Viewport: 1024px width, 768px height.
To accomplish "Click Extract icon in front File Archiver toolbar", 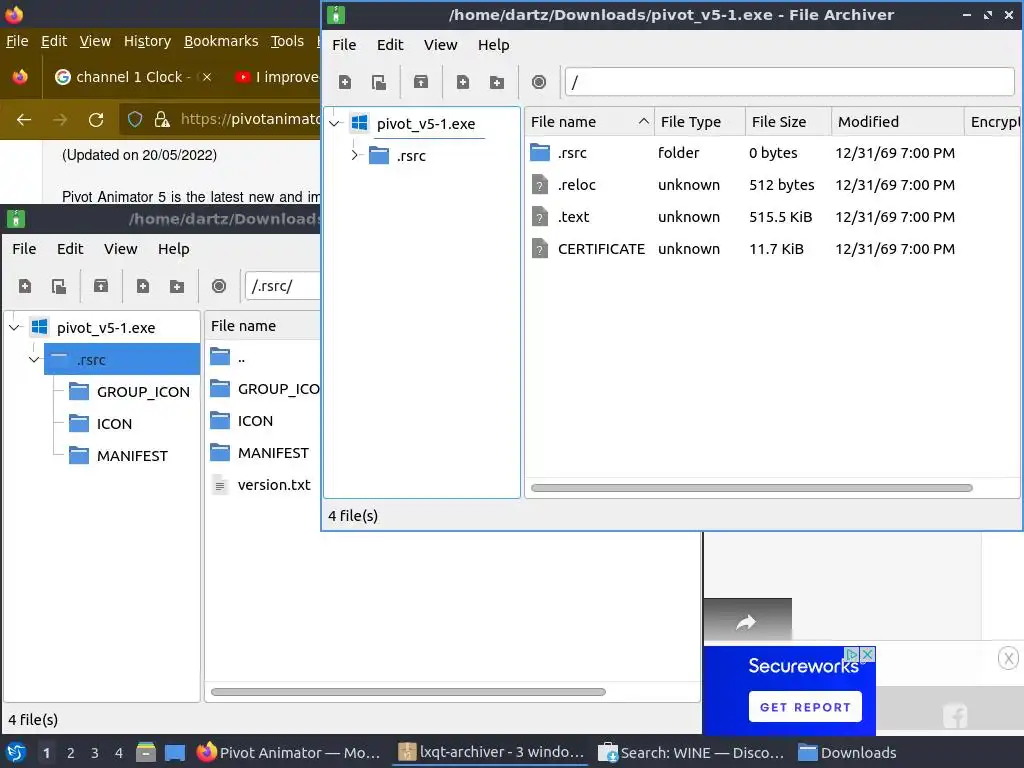I will coord(421,82).
